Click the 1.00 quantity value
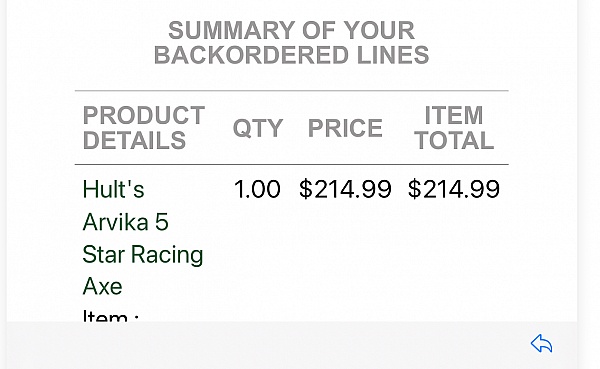 [257, 189]
